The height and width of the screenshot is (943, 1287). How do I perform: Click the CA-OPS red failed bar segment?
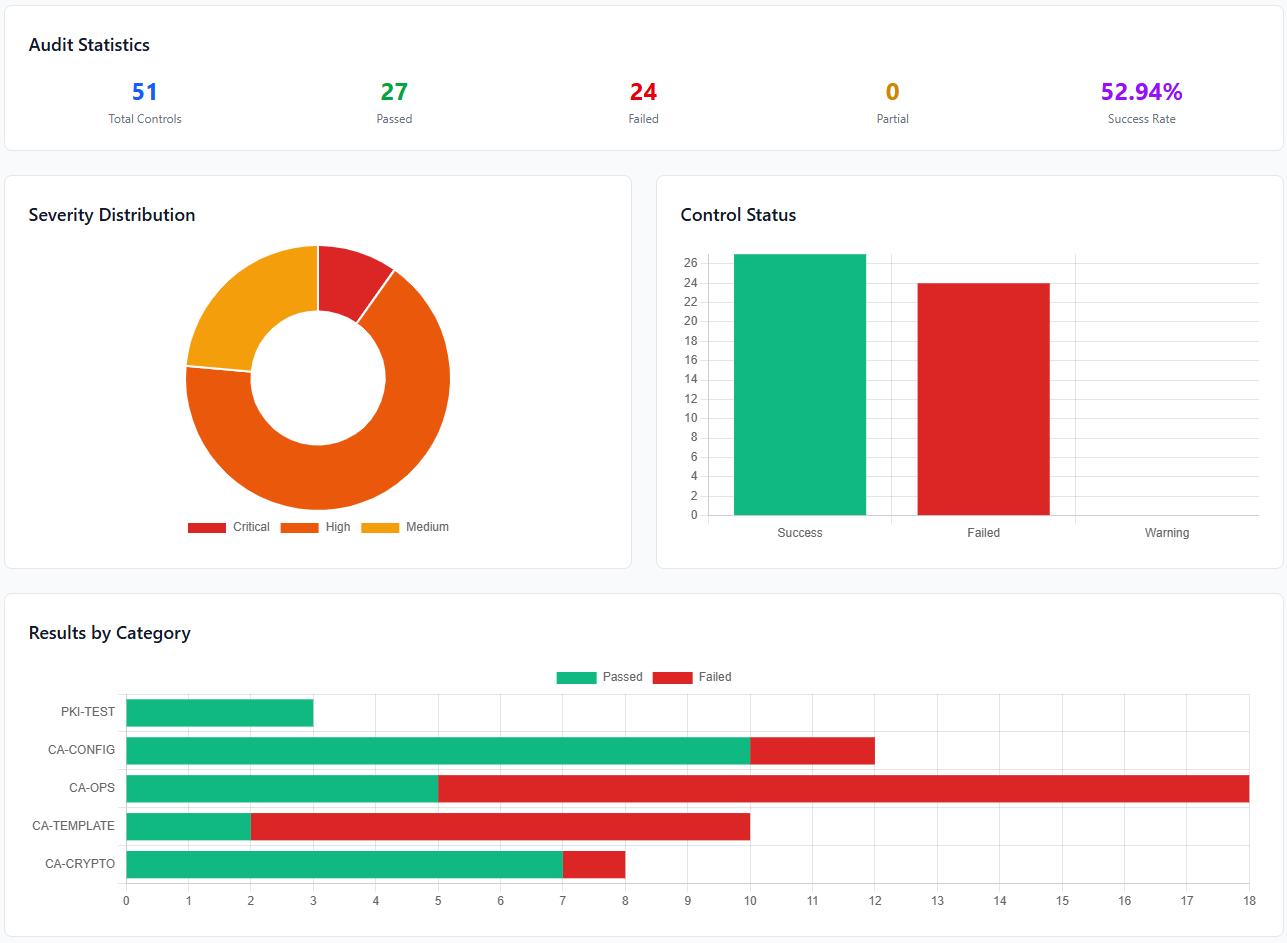pos(843,789)
